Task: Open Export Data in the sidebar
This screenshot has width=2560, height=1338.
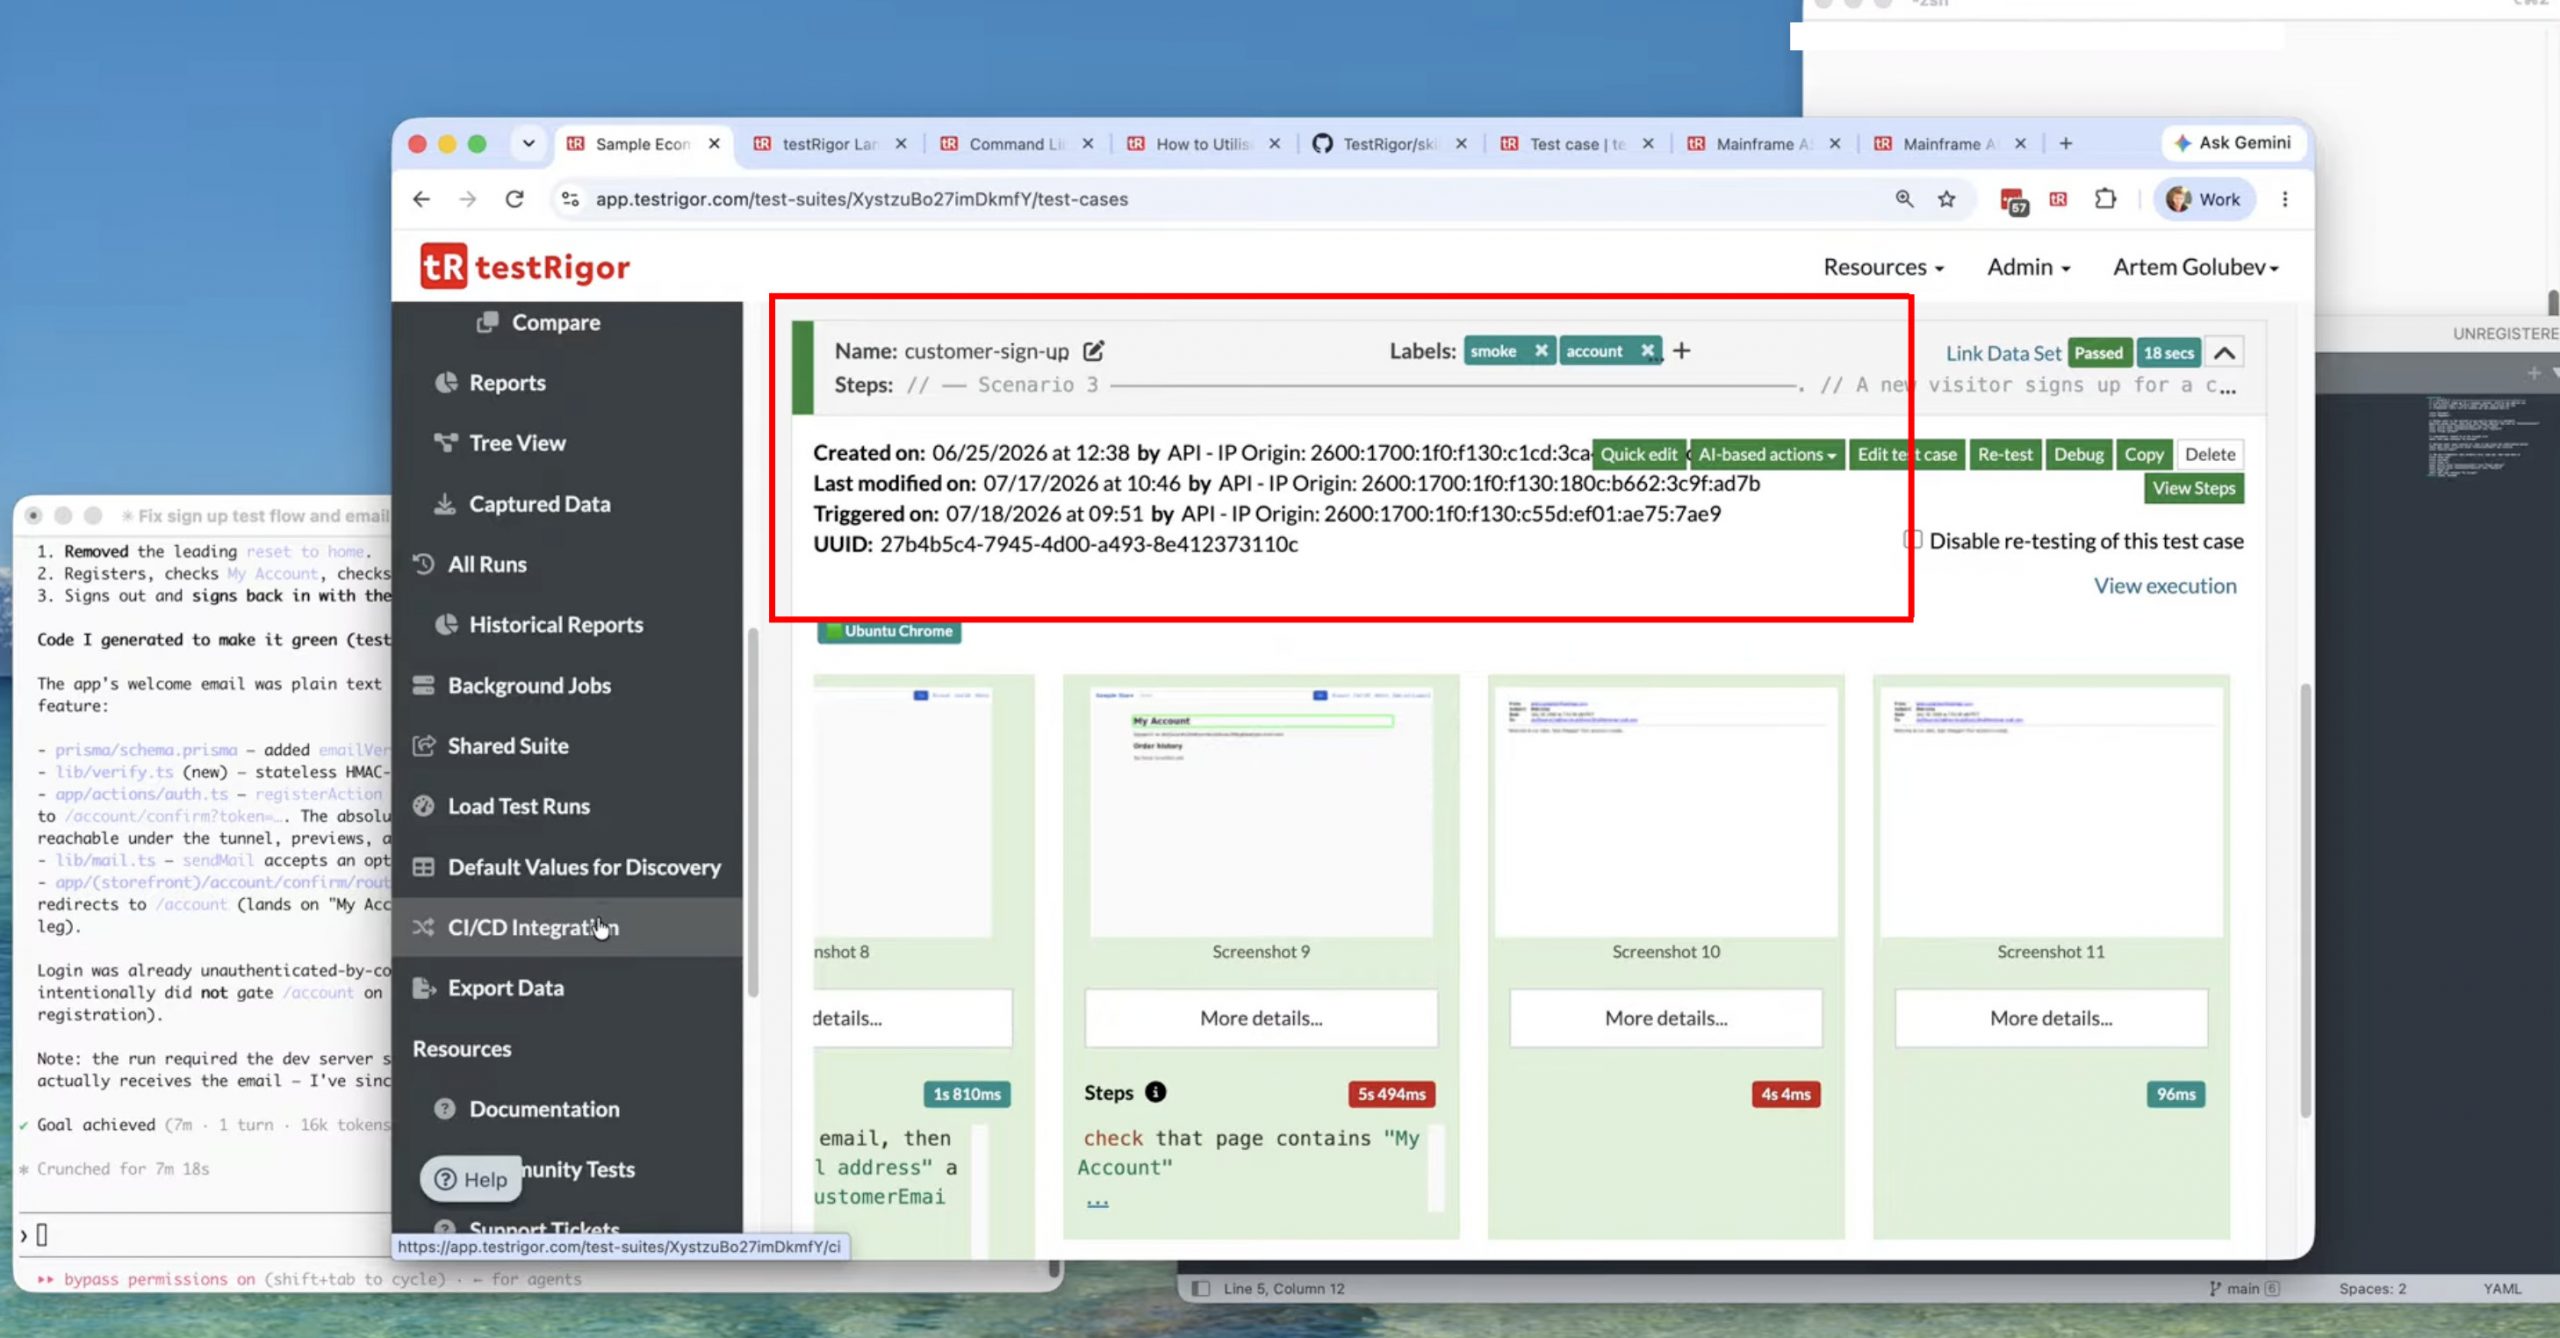Action: 489,988
